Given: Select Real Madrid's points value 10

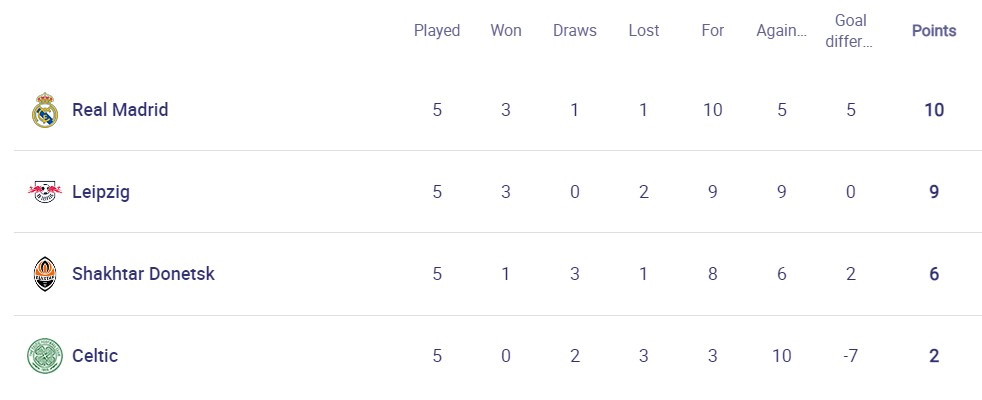Looking at the screenshot, I should click(x=934, y=110).
